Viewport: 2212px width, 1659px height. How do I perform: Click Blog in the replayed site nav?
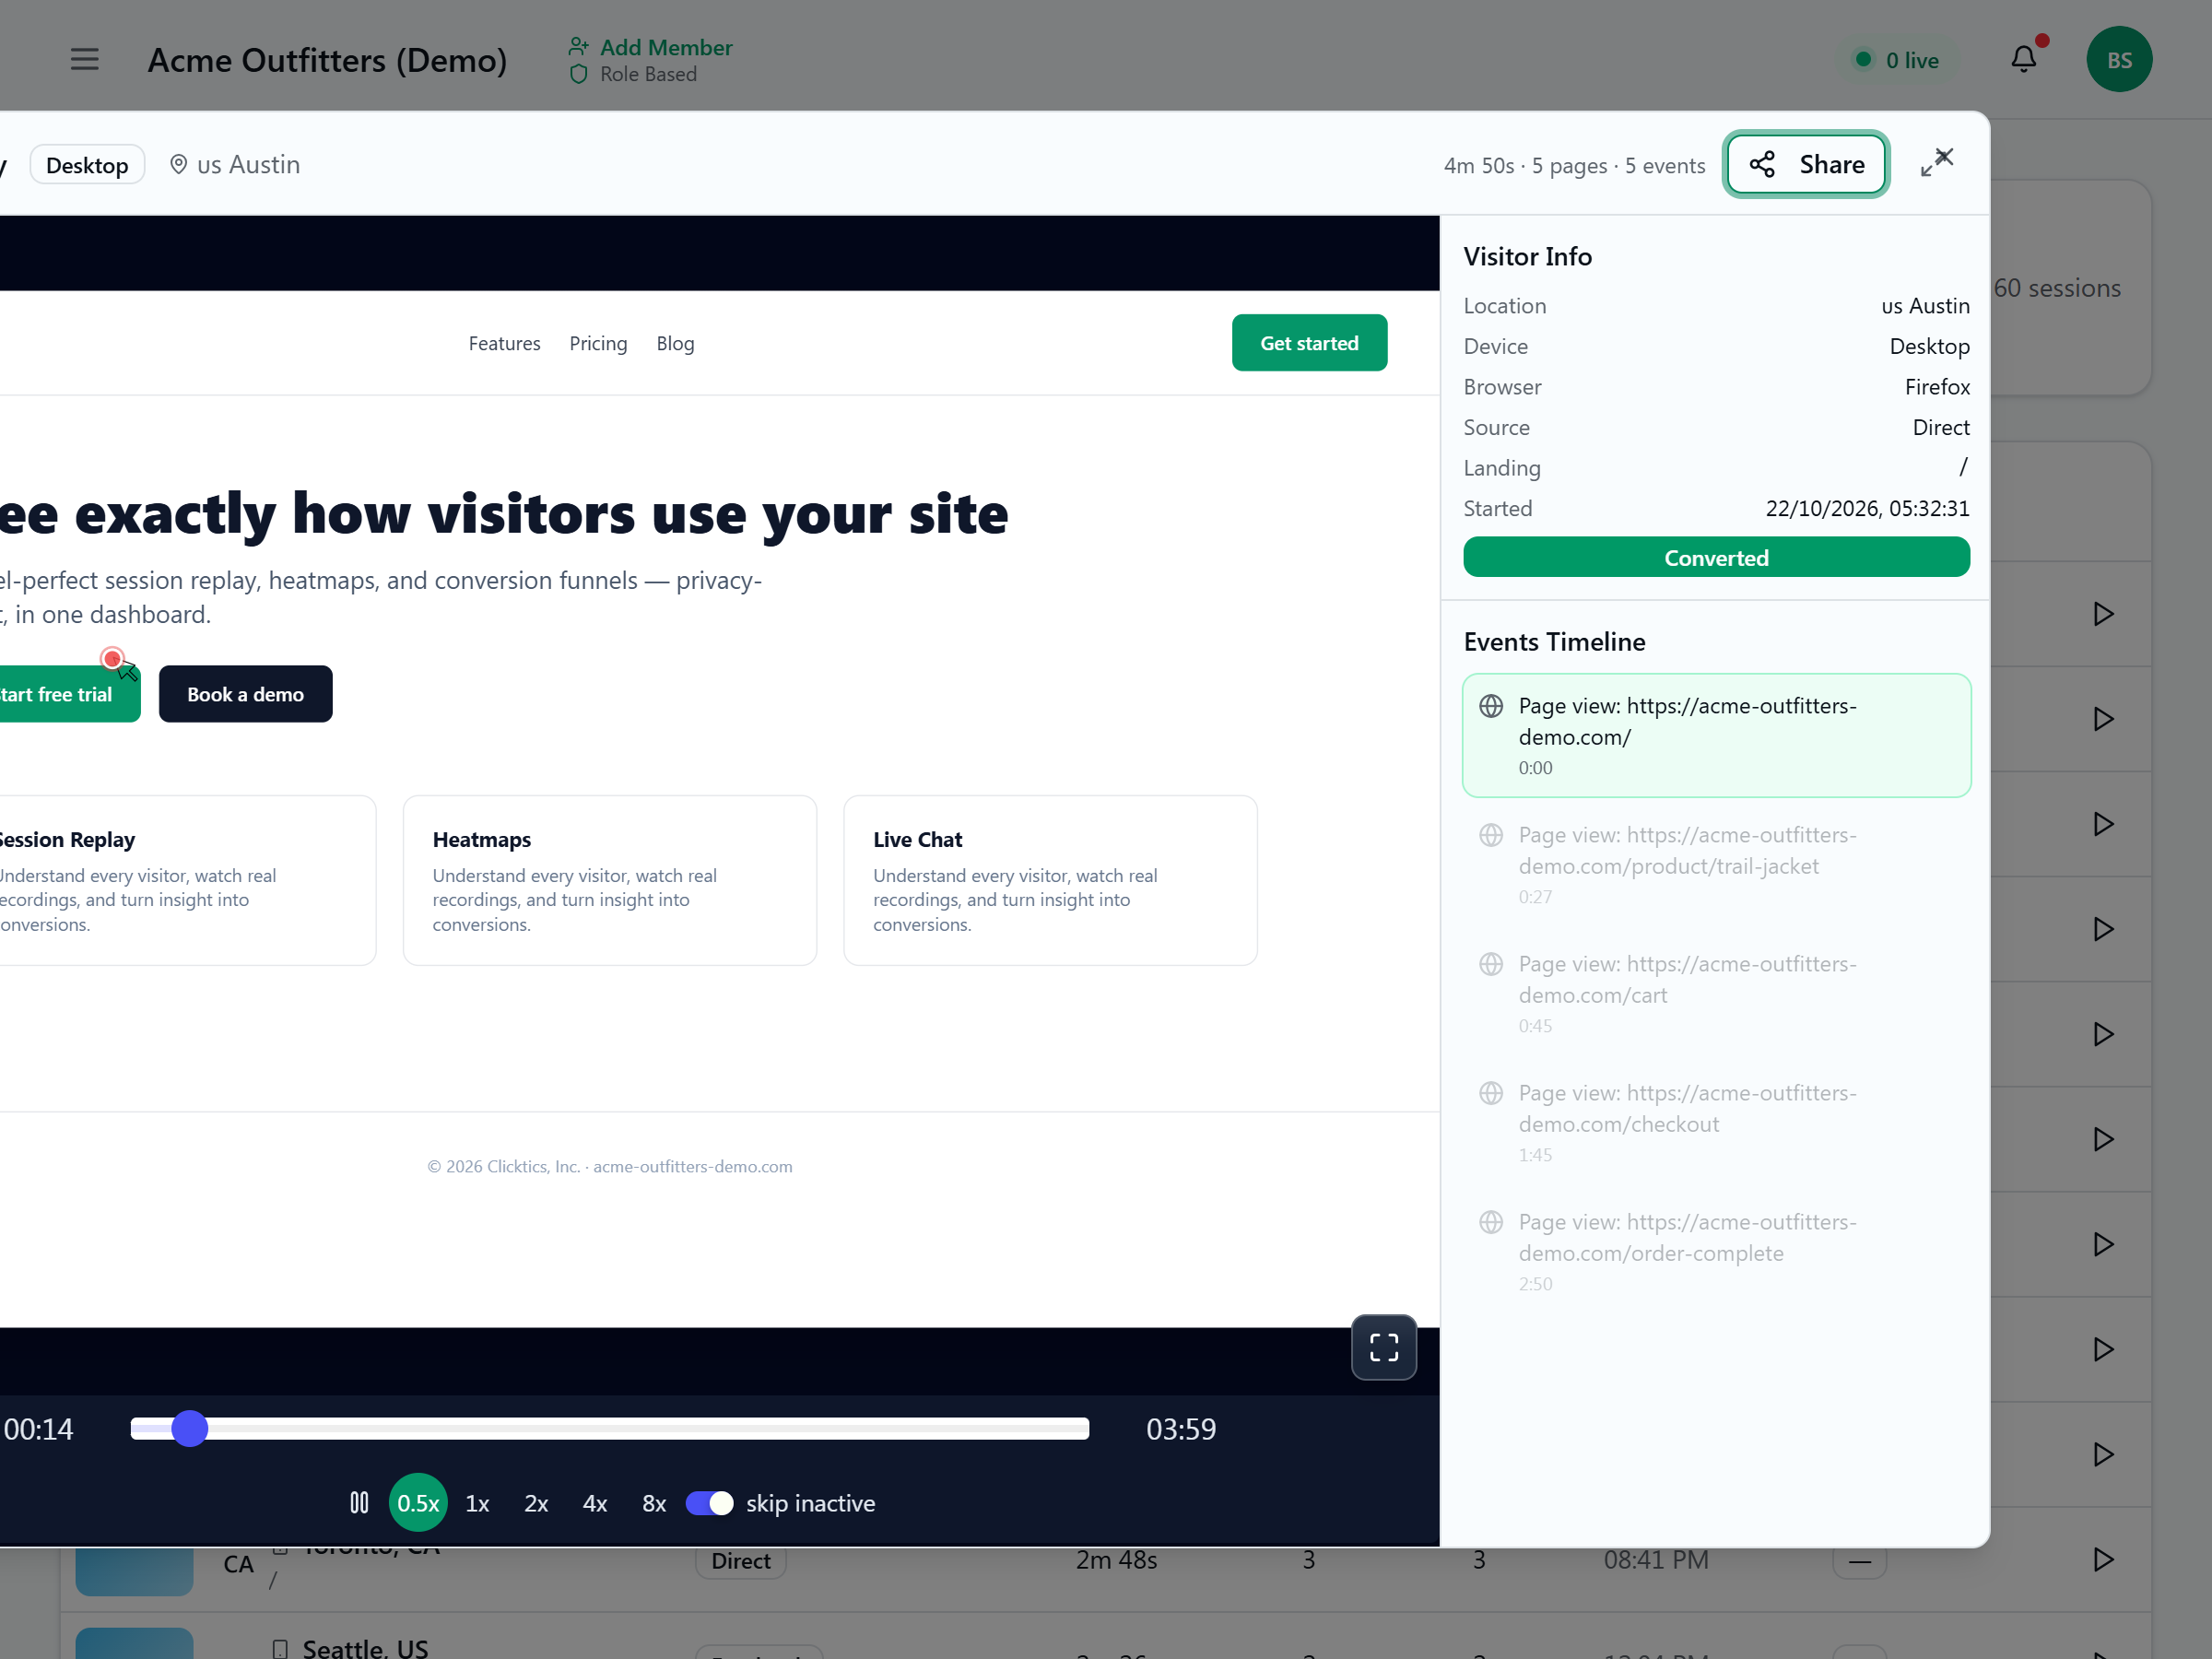pyautogui.click(x=675, y=343)
